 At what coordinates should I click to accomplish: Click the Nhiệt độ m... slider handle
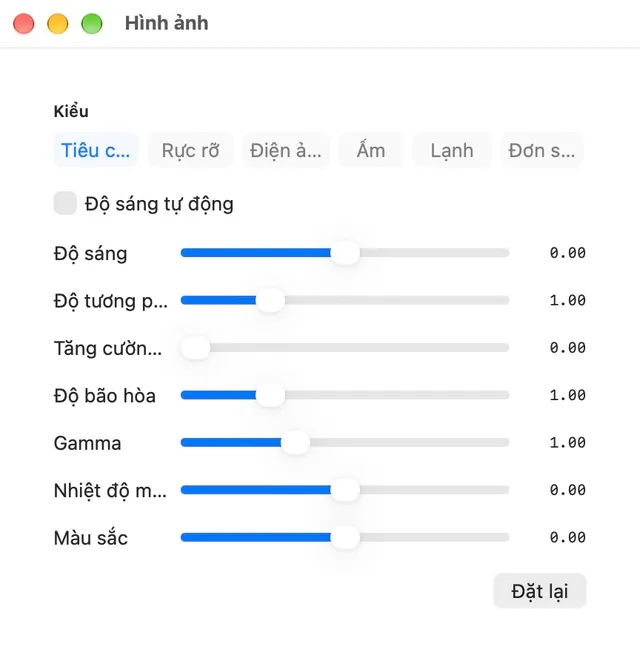click(345, 490)
